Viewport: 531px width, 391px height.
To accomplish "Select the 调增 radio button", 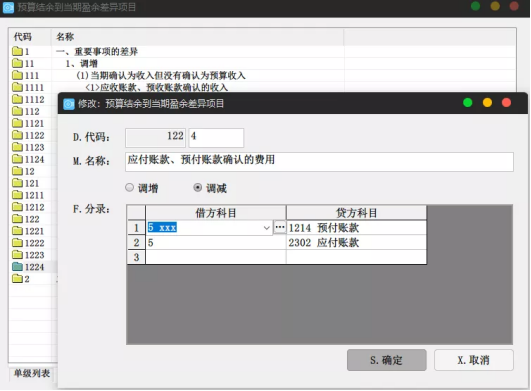I will [x=129, y=187].
